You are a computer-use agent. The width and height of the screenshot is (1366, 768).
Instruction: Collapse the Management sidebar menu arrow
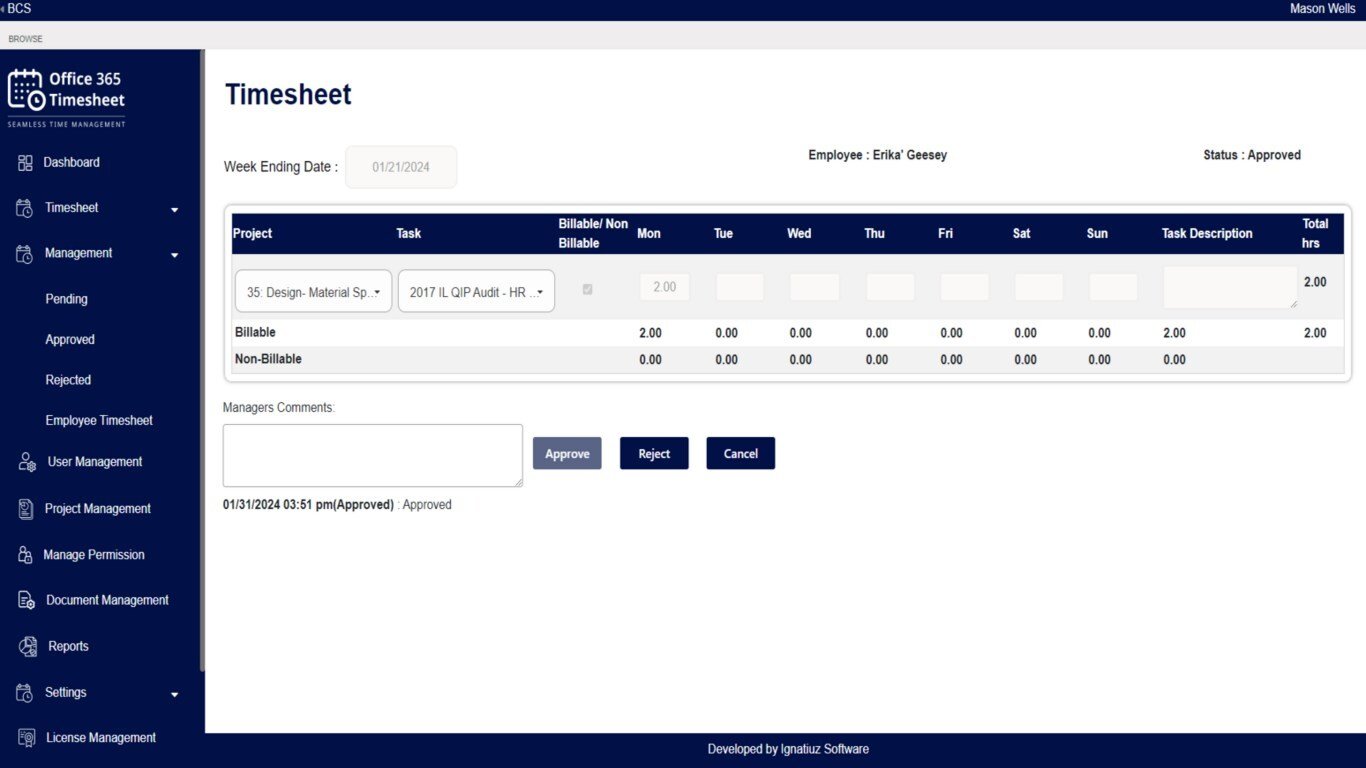point(175,255)
